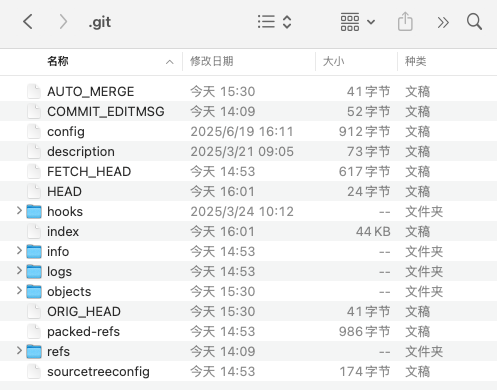Click the packed-refs file icon
Screen dimensions: 497x390
(x=34, y=331)
